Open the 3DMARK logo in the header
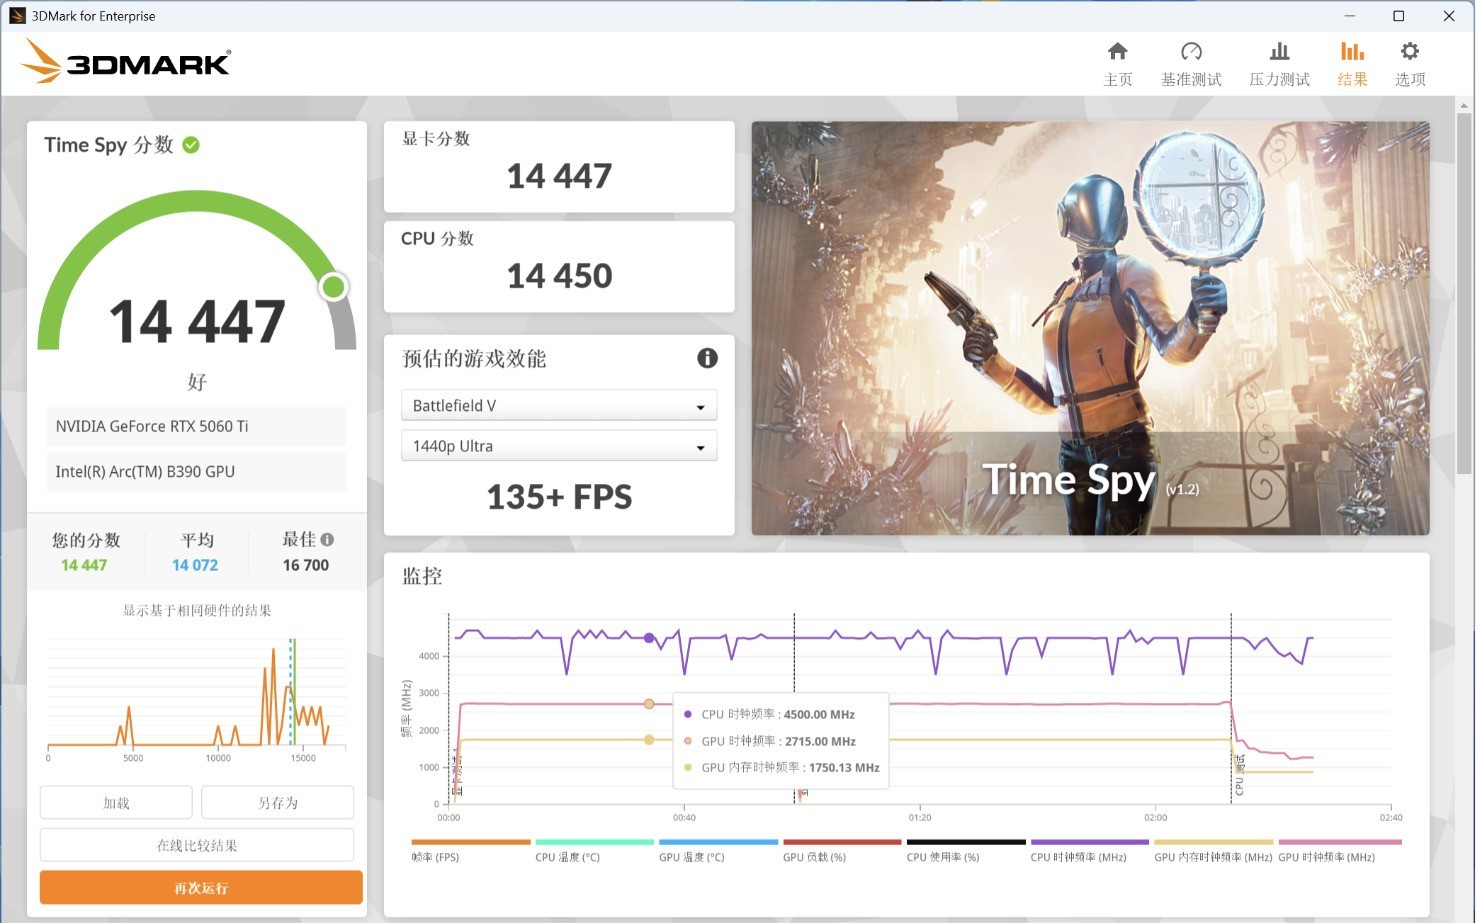 [x=124, y=60]
